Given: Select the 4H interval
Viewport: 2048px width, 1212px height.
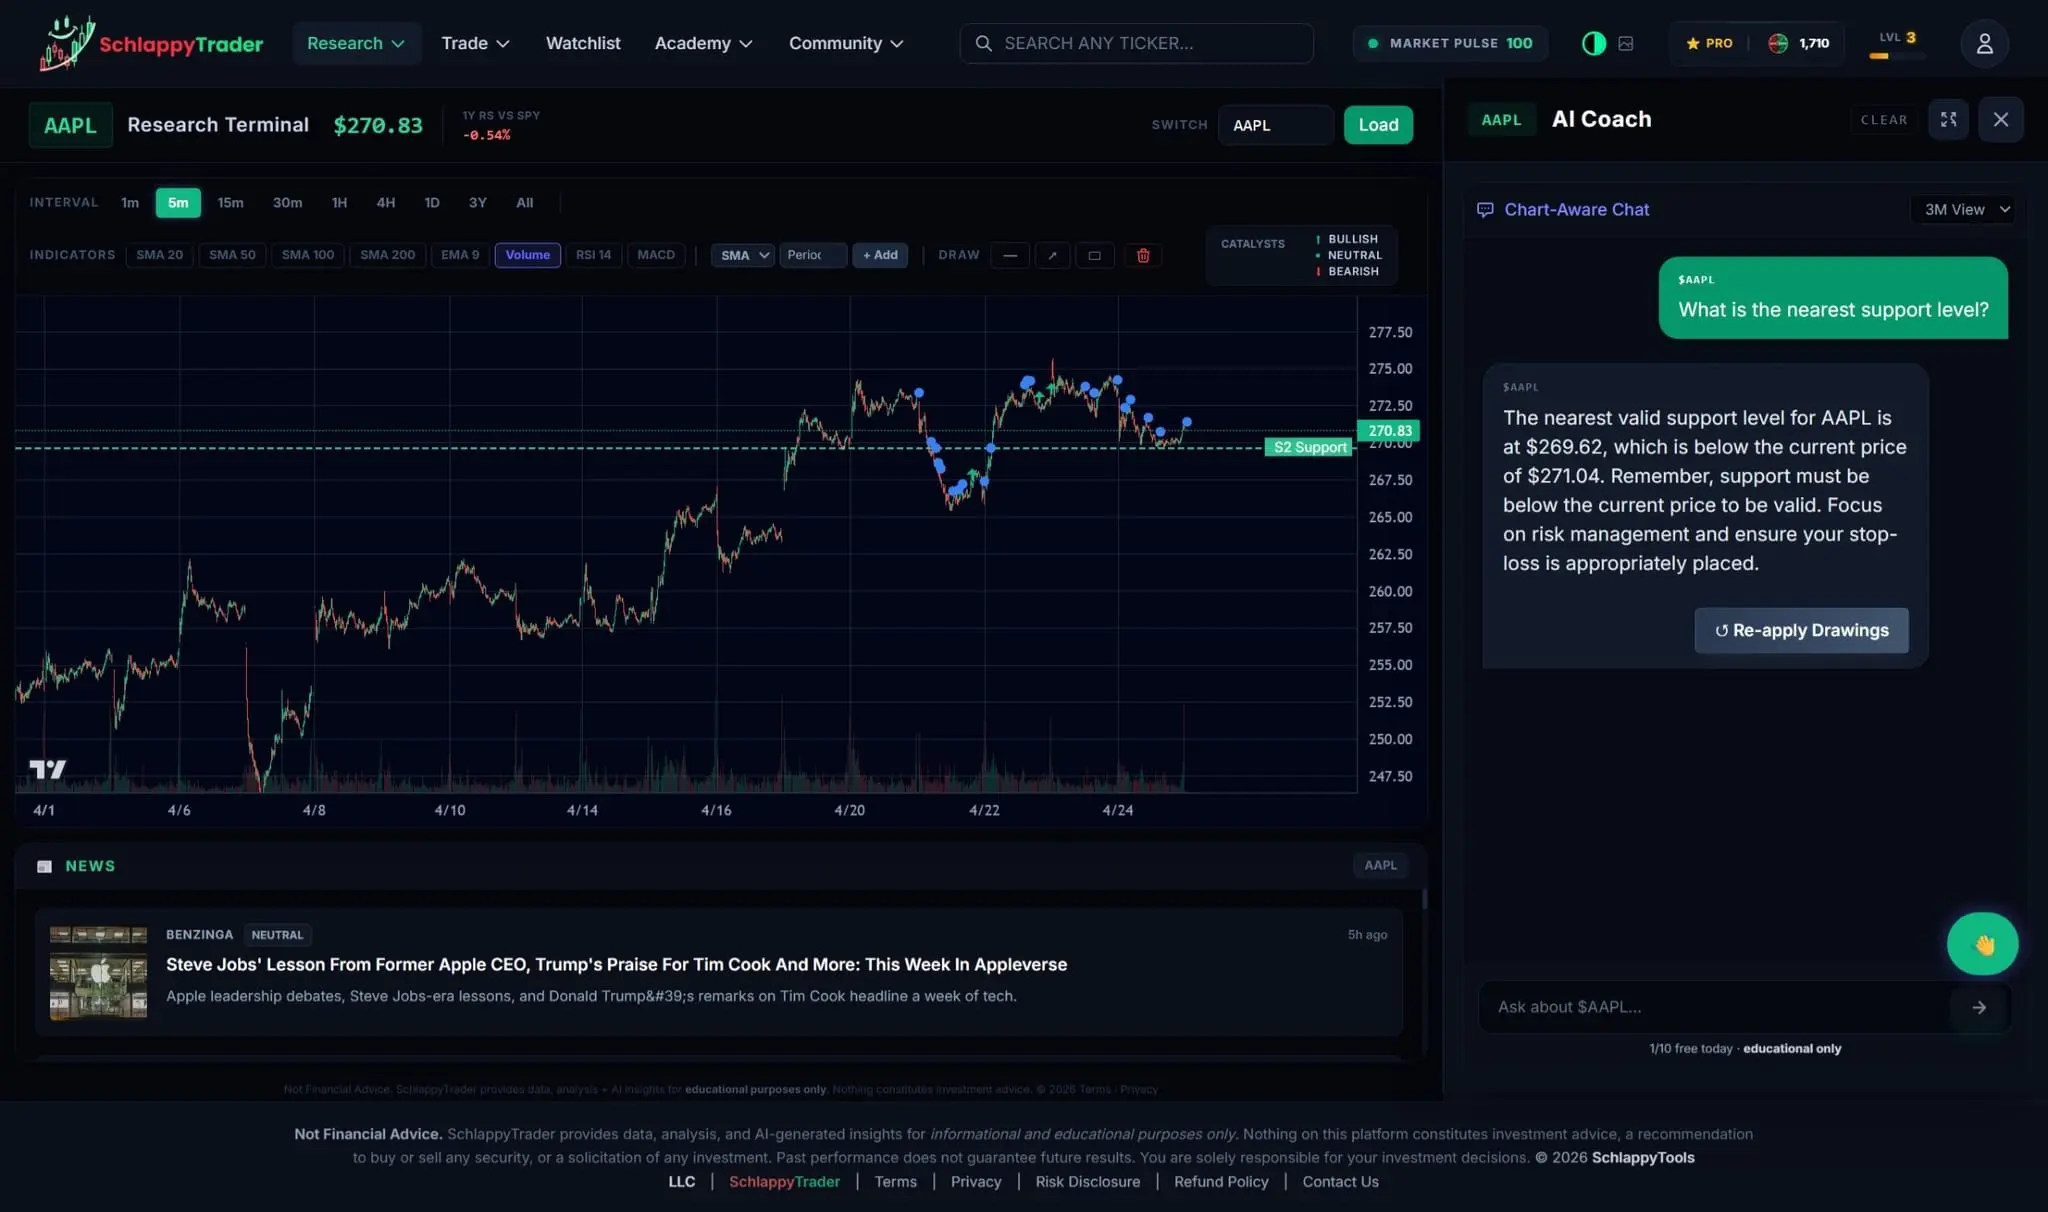Looking at the screenshot, I should click(x=385, y=203).
